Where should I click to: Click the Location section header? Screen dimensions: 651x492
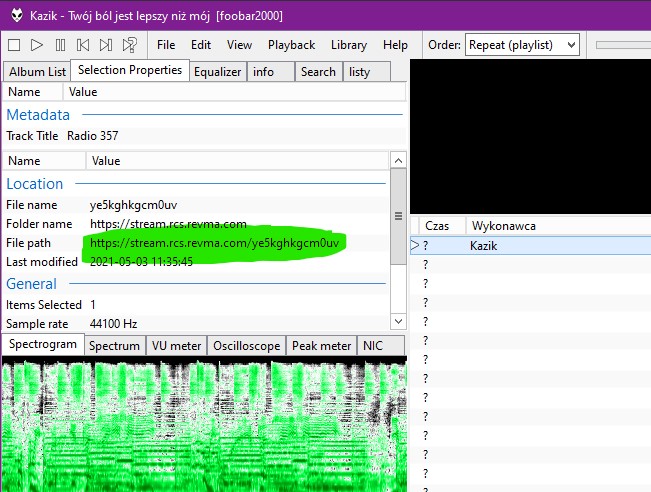tap(35, 184)
